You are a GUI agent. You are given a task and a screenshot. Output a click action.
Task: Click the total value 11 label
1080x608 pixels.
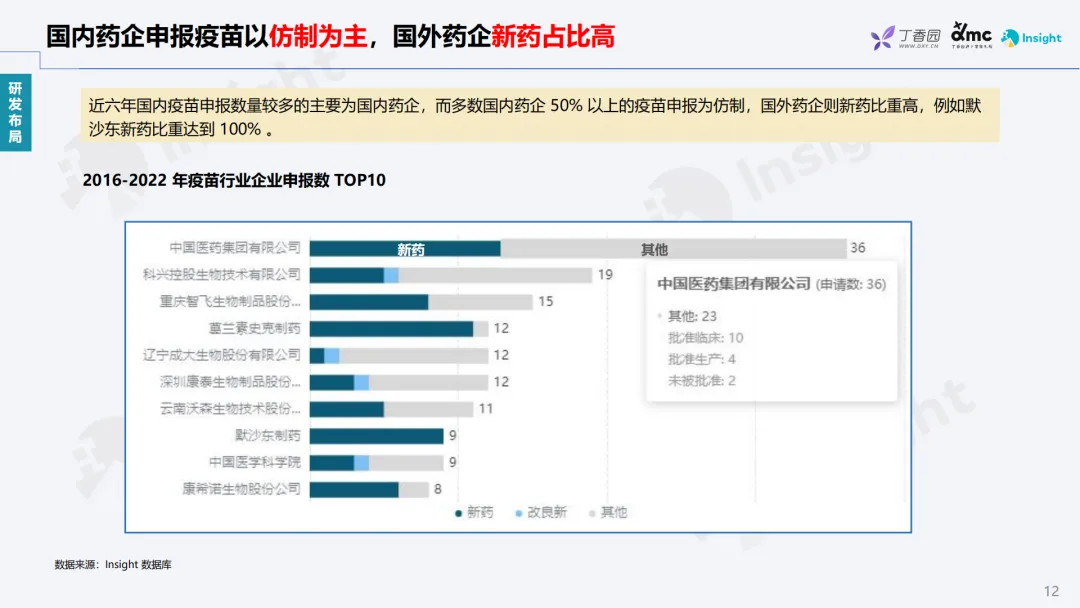486,409
